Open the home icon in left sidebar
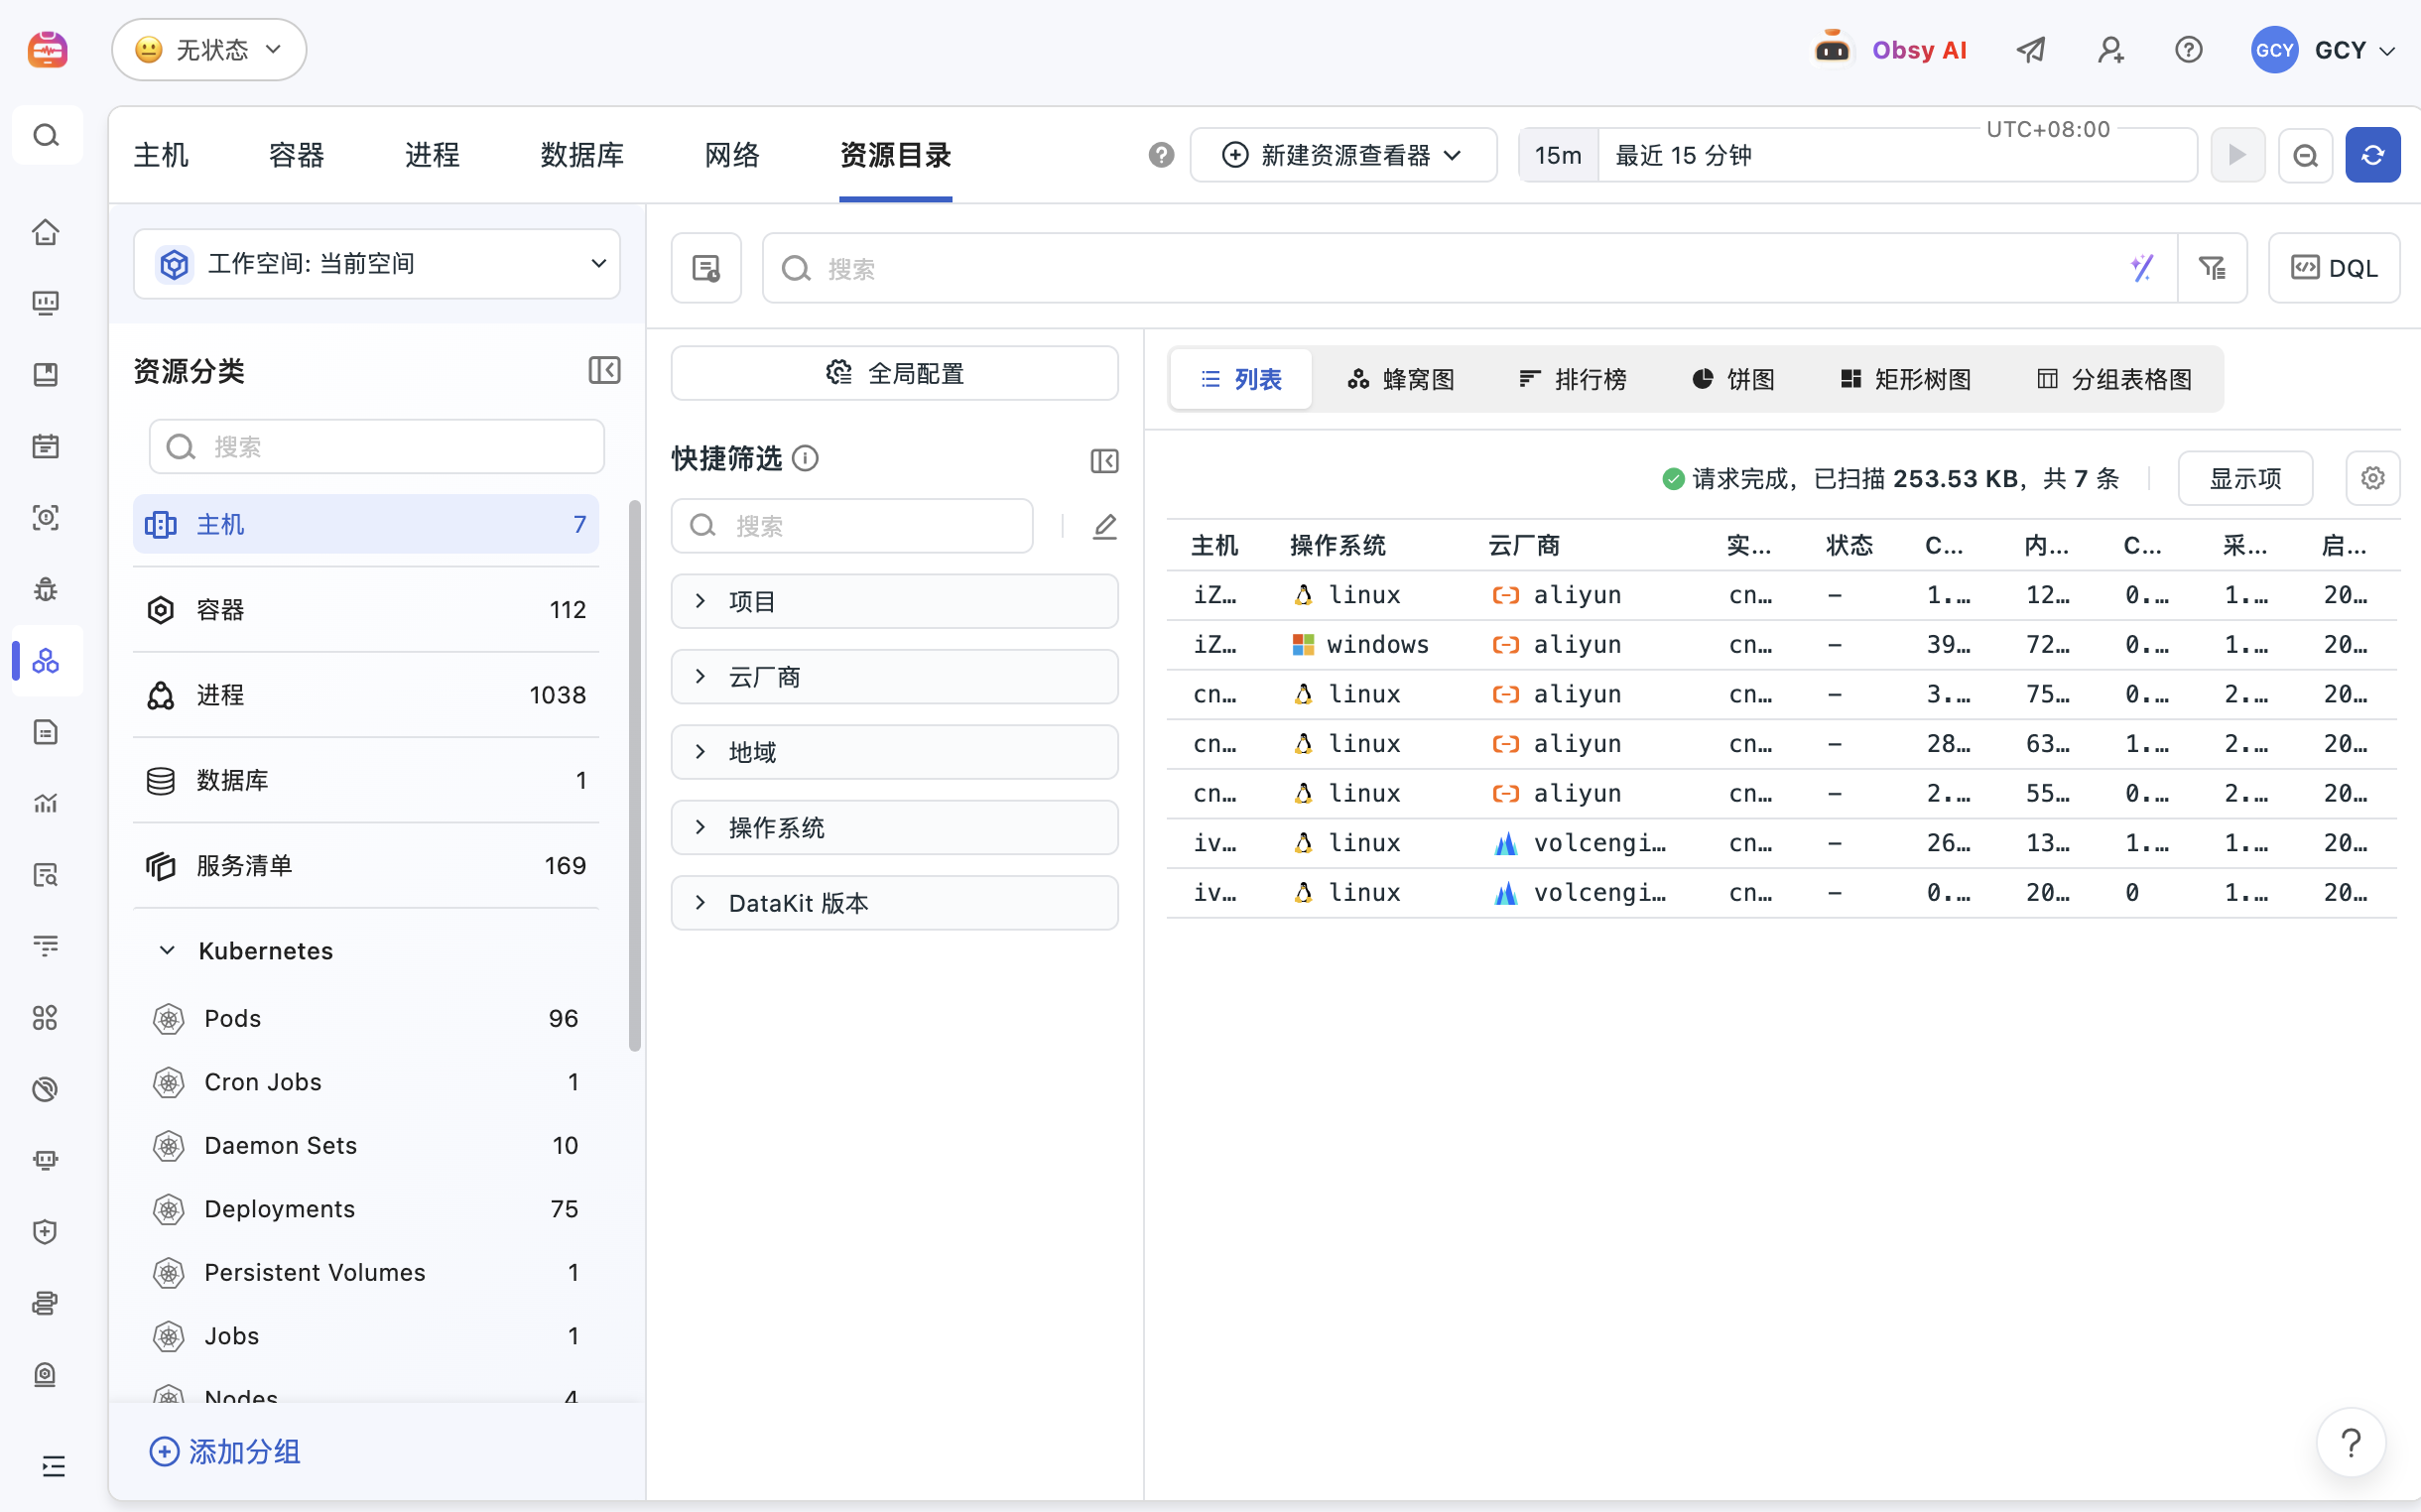The width and height of the screenshot is (2421, 1512). click(46, 232)
